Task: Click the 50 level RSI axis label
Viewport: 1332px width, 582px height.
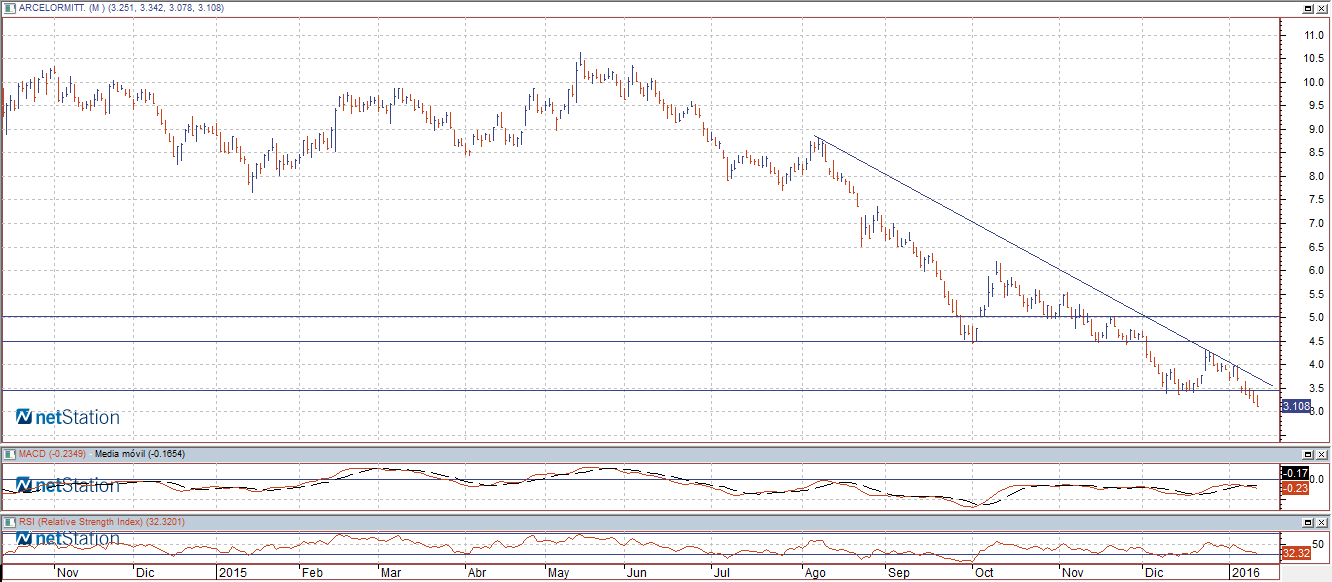Action: 1316,543
